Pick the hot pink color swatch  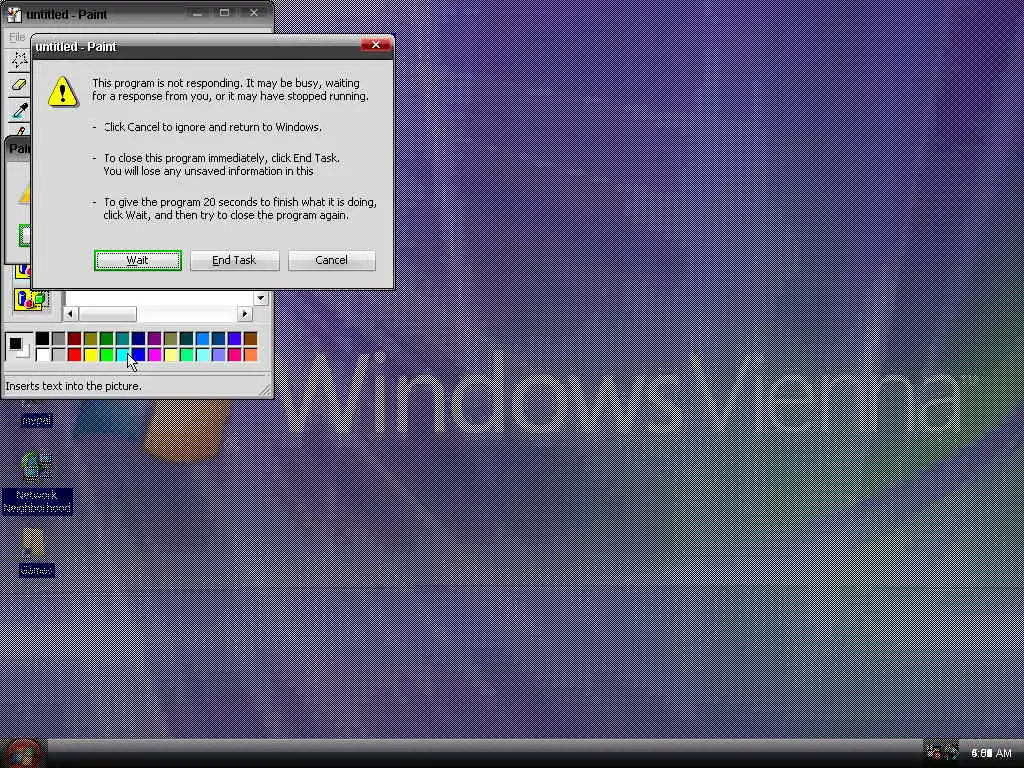pos(234,355)
